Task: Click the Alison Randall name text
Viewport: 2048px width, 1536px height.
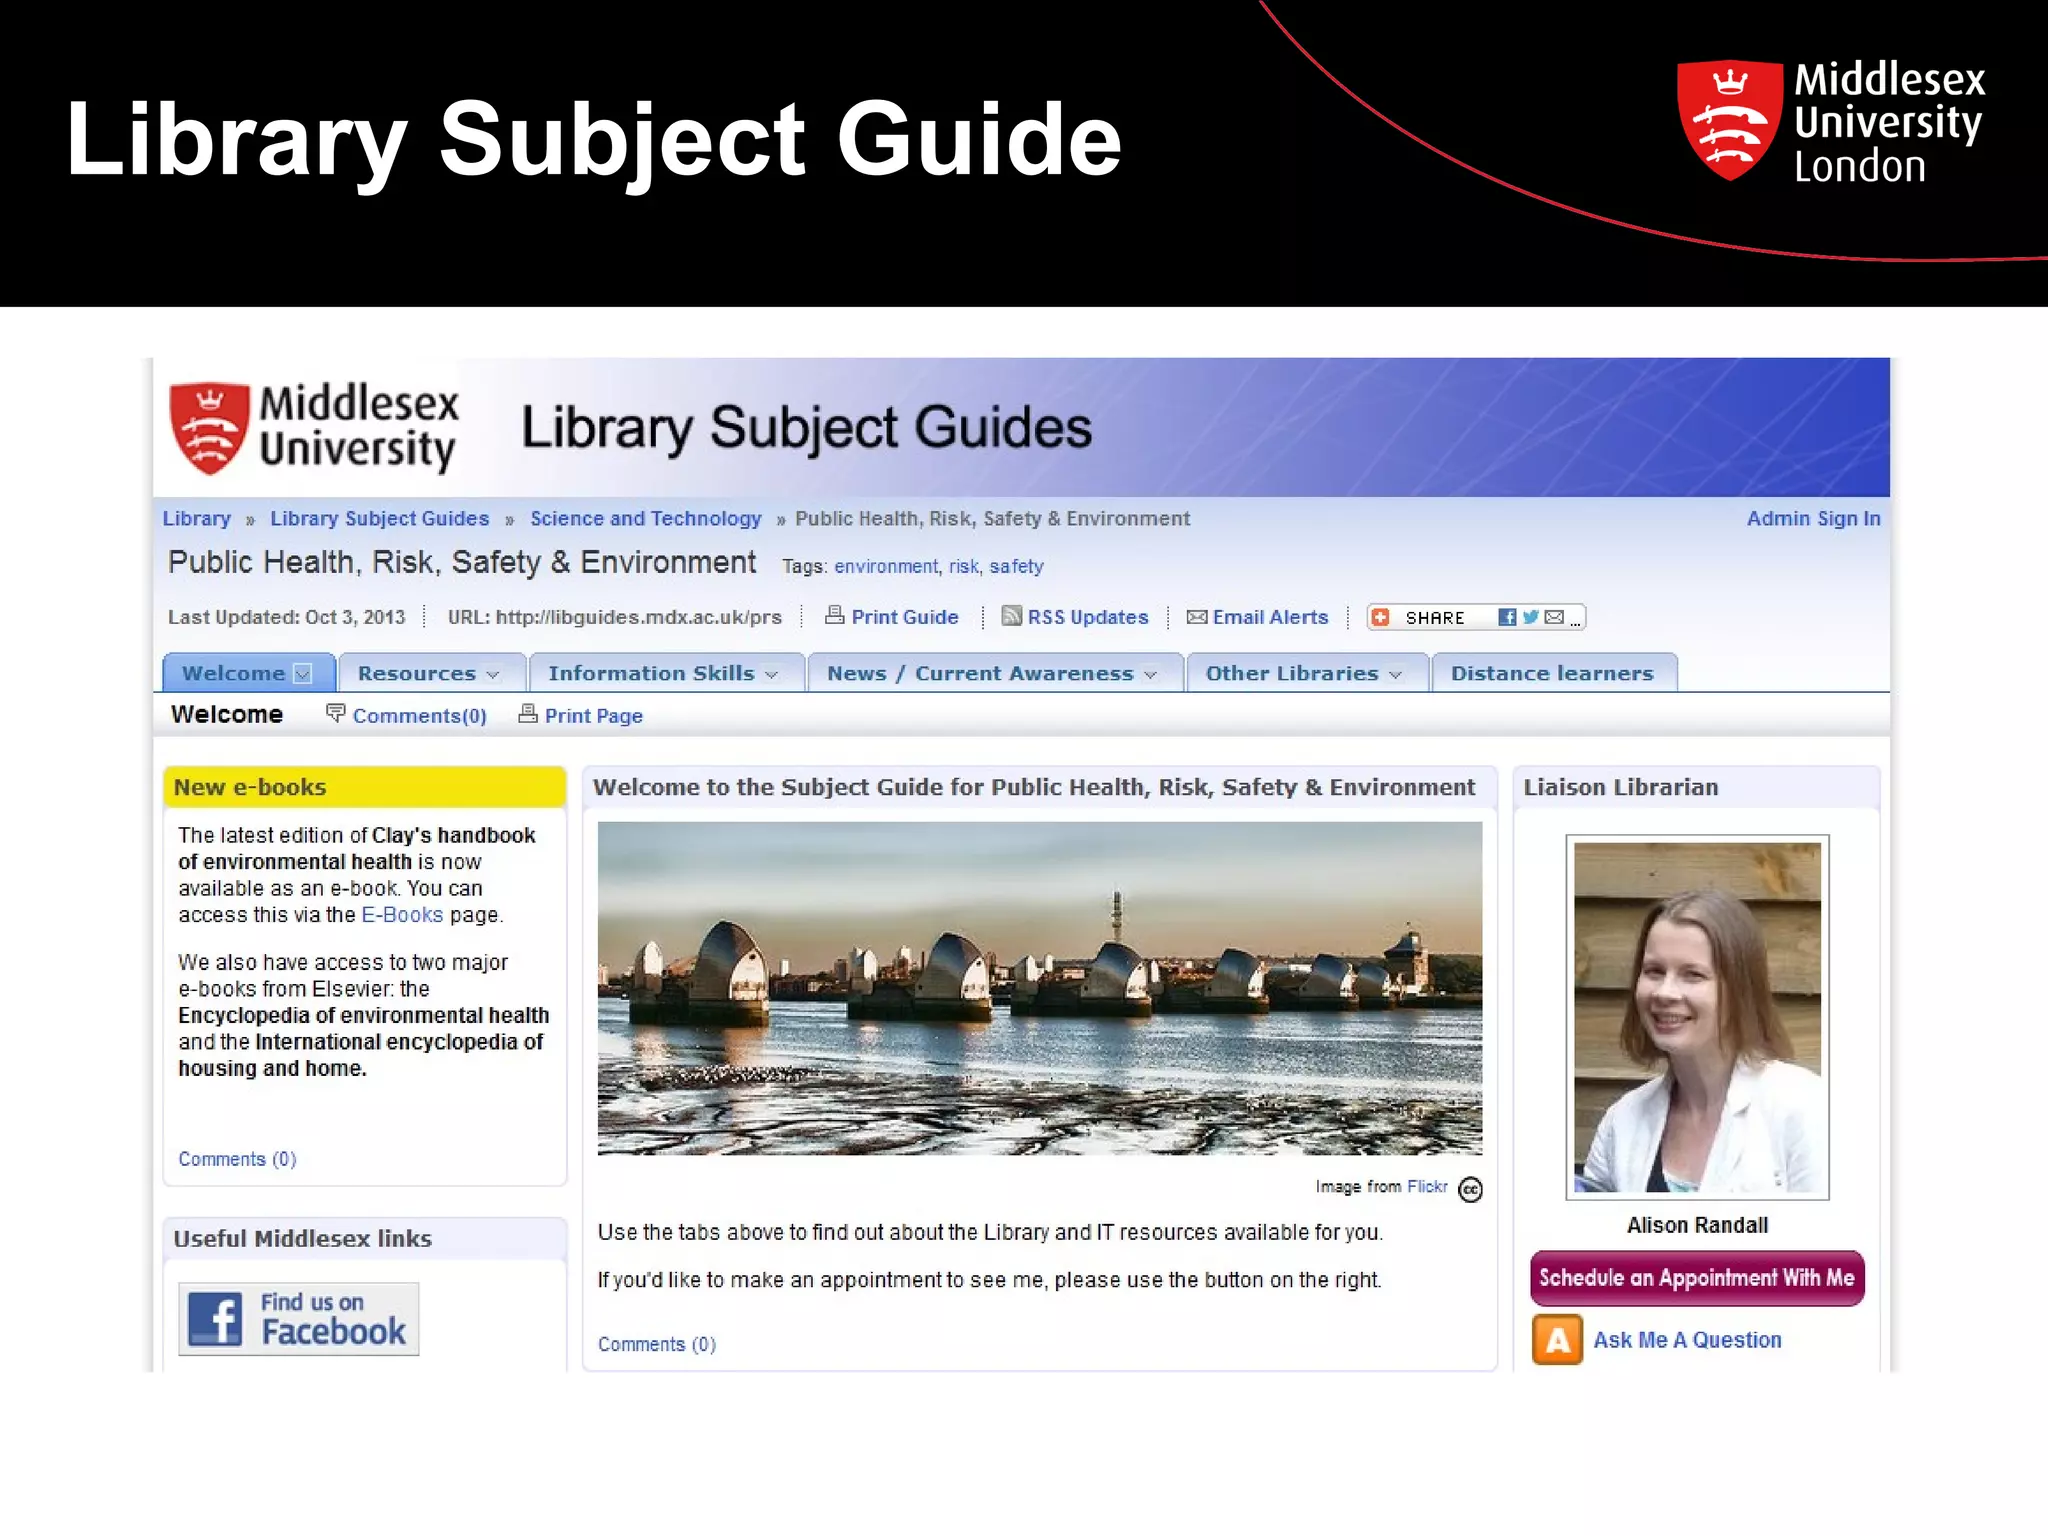Action: 1697,1225
